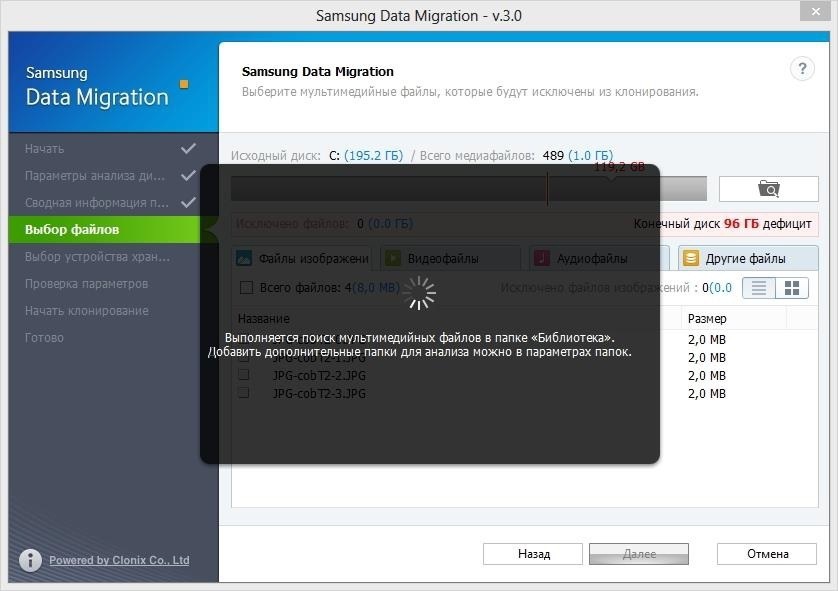838x591 pixels.
Task: Select the JPG-cobT2-2.JPG file name
Action: pyautogui.click(x=319, y=375)
